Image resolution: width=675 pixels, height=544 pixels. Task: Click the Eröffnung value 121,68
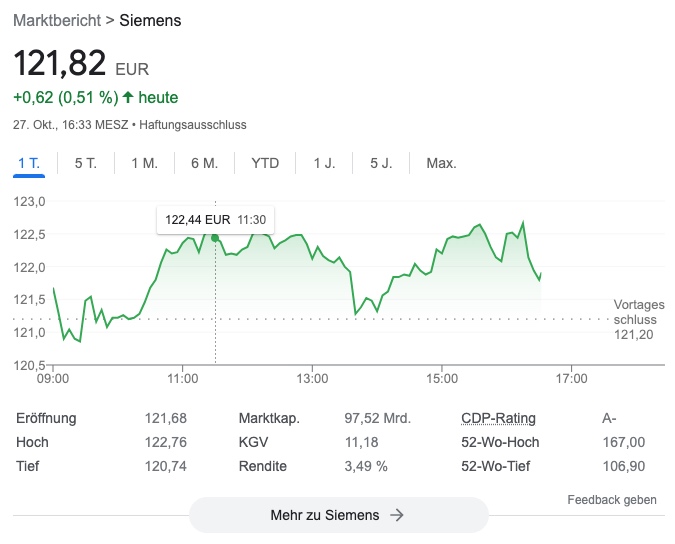click(x=166, y=418)
